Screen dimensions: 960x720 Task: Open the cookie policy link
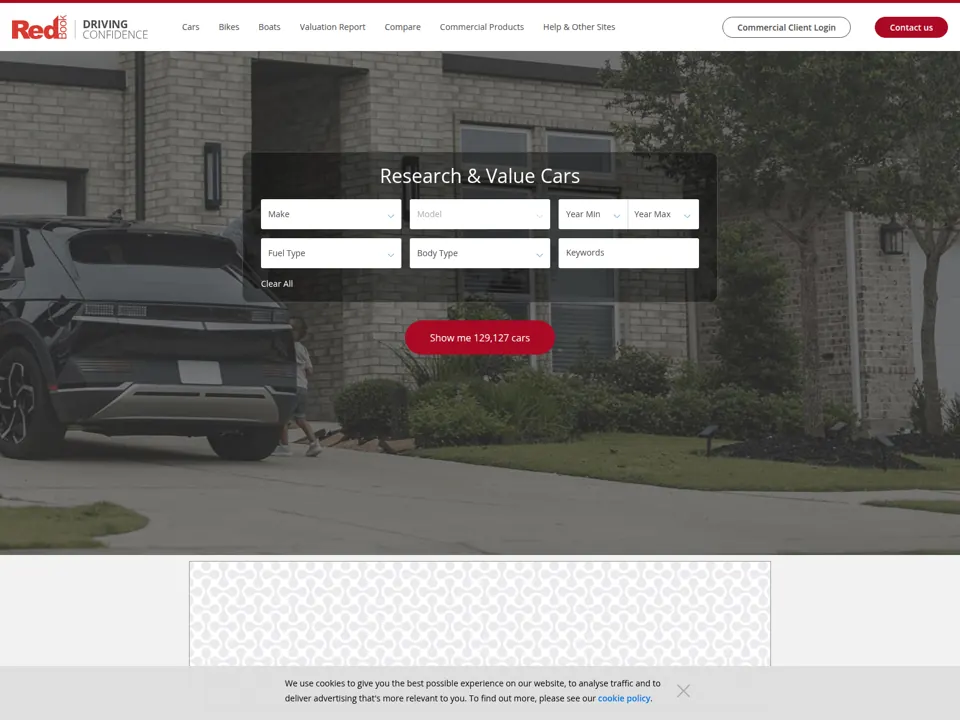point(624,699)
